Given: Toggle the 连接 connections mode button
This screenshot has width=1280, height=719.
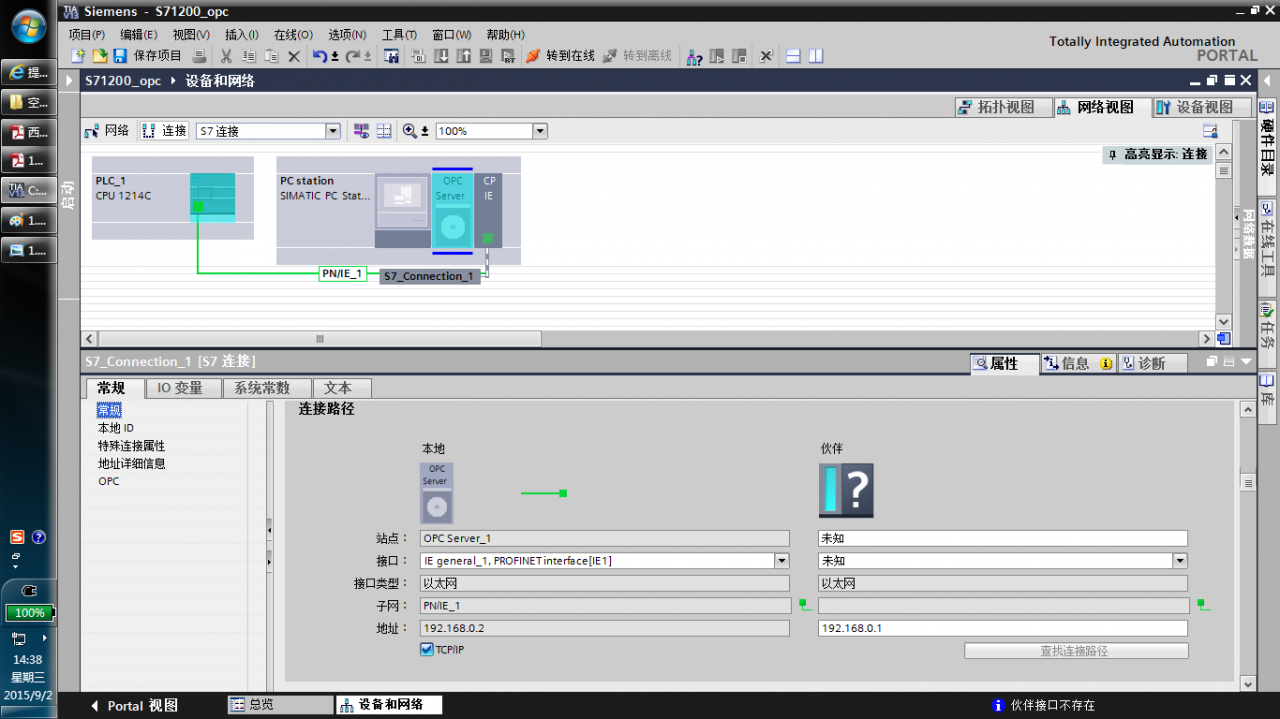Looking at the screenshot, I should tap(165, 131).
